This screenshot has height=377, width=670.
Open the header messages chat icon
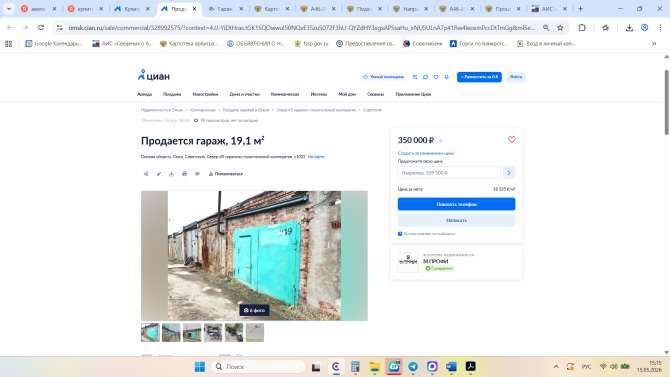click(x=425, y=77)
